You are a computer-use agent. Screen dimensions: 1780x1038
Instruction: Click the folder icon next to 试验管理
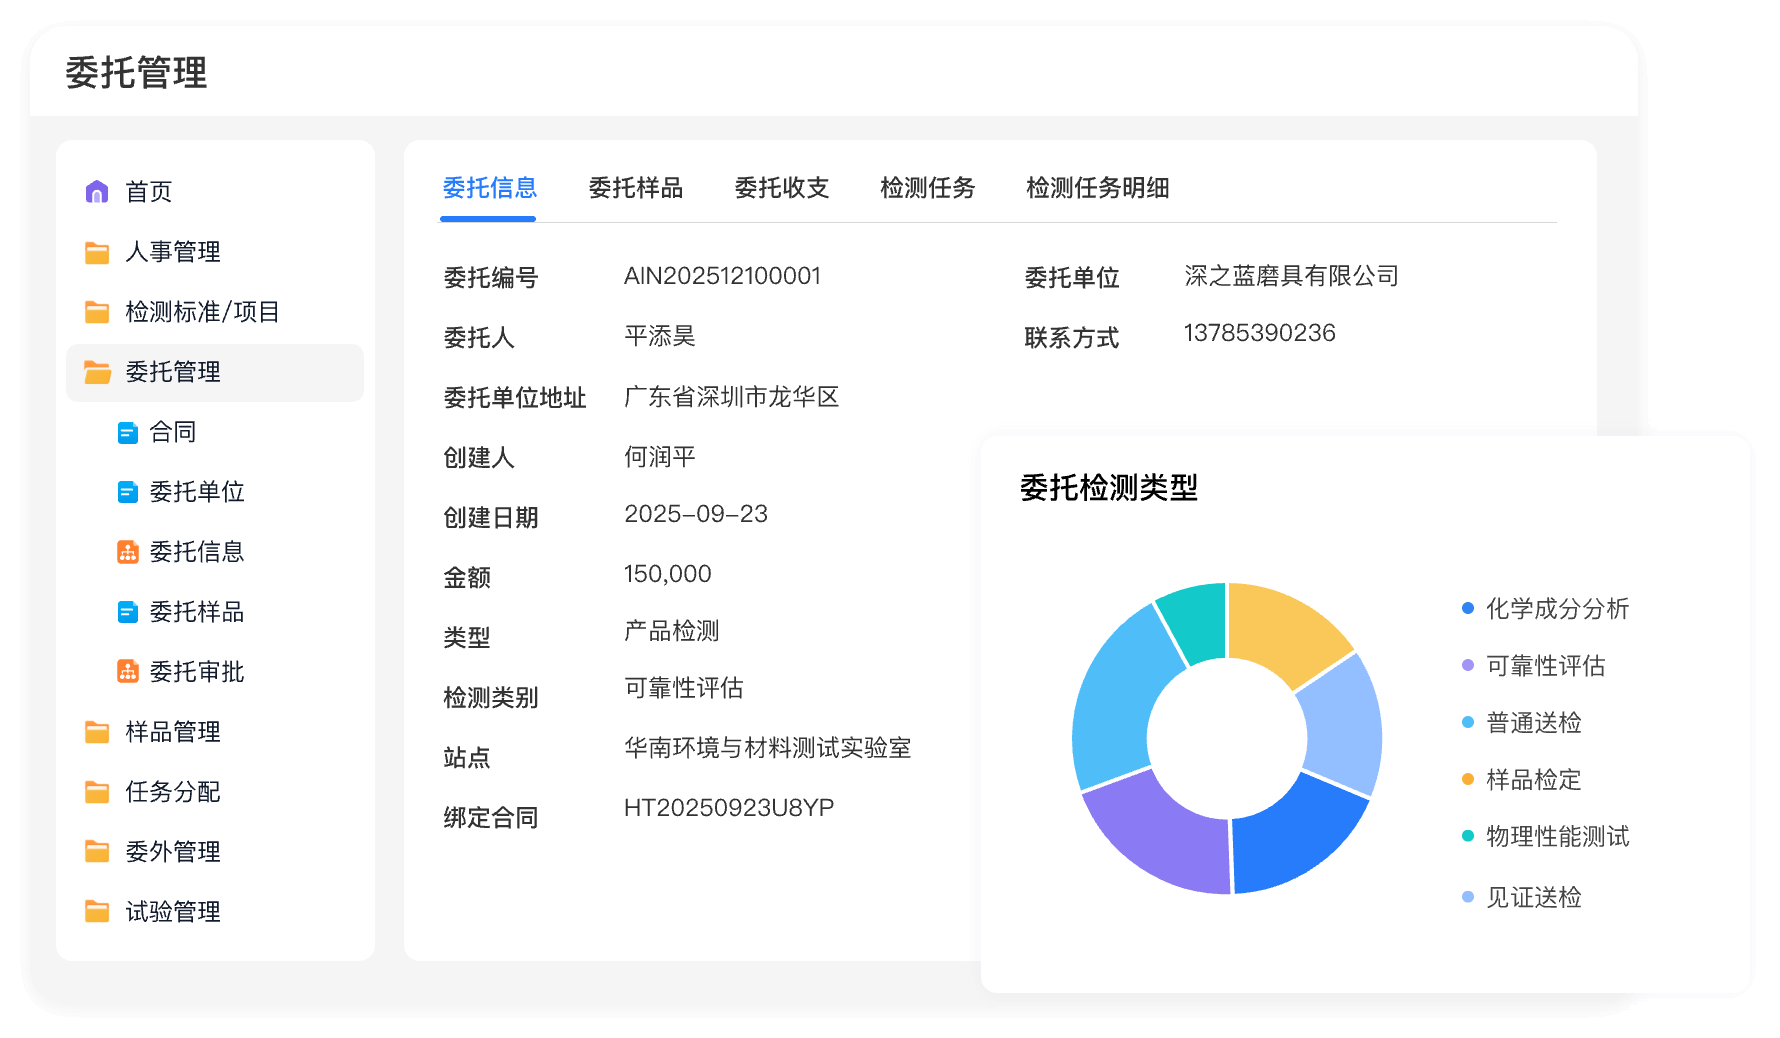tap(97, 912)
